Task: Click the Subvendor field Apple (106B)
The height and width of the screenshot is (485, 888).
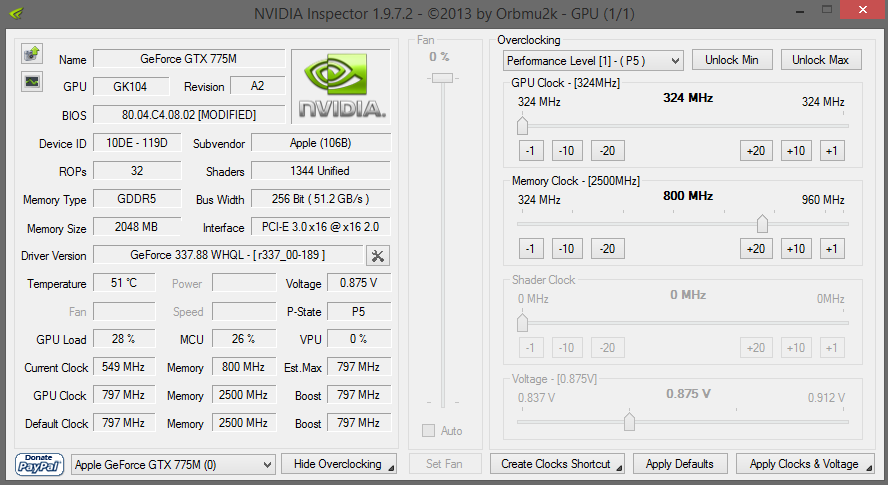Action: click(x=321, y=143)
